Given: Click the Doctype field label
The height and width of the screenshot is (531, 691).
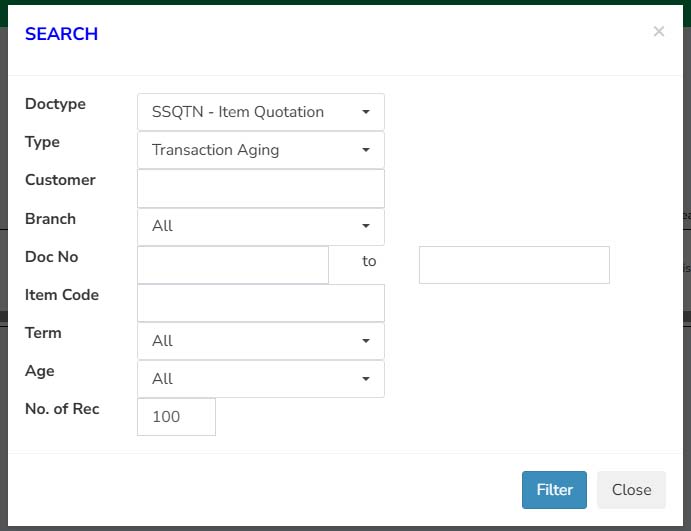Looking at the screenshot, I should click(x=56, y=104).
